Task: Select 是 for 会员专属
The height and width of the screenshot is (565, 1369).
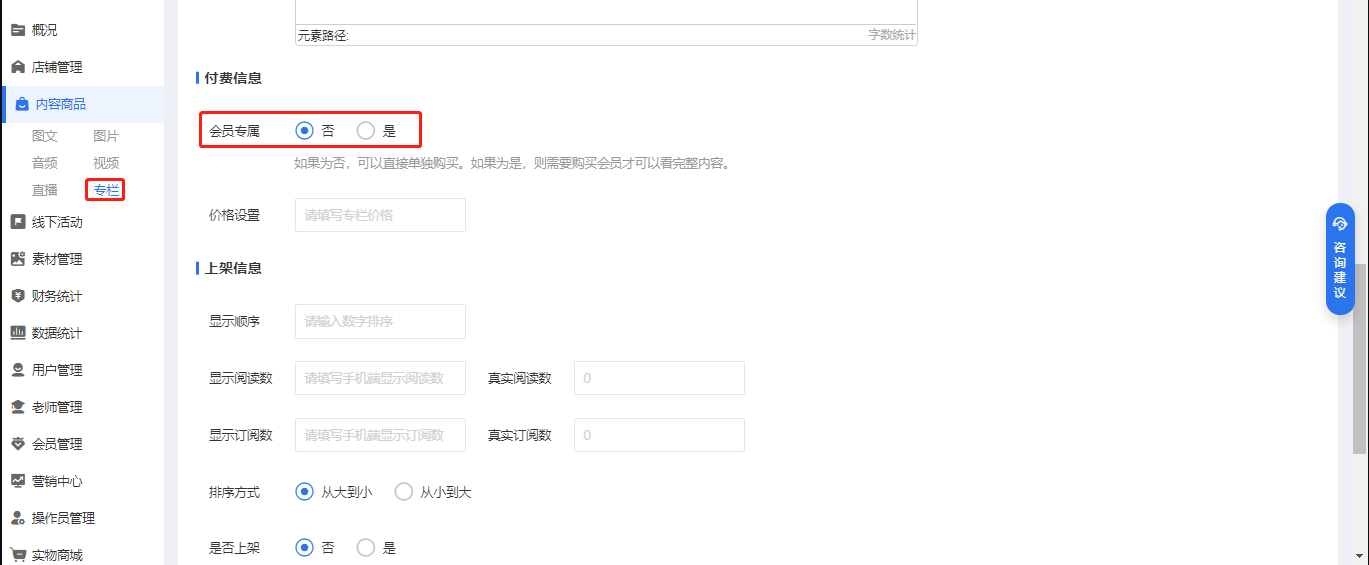Action: (366, 130)
